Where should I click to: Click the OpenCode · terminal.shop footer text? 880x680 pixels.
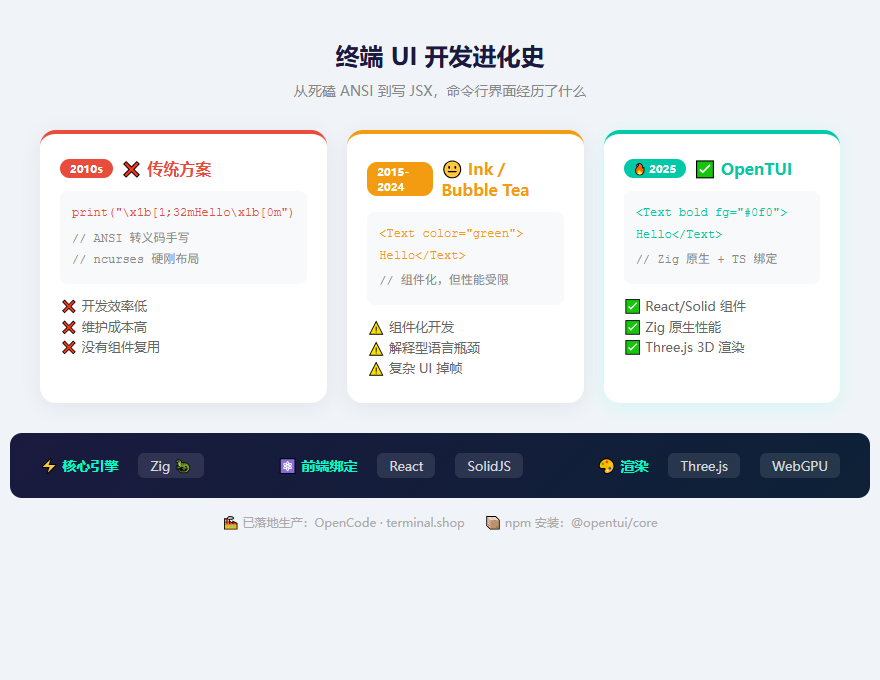tap(389, 523)
